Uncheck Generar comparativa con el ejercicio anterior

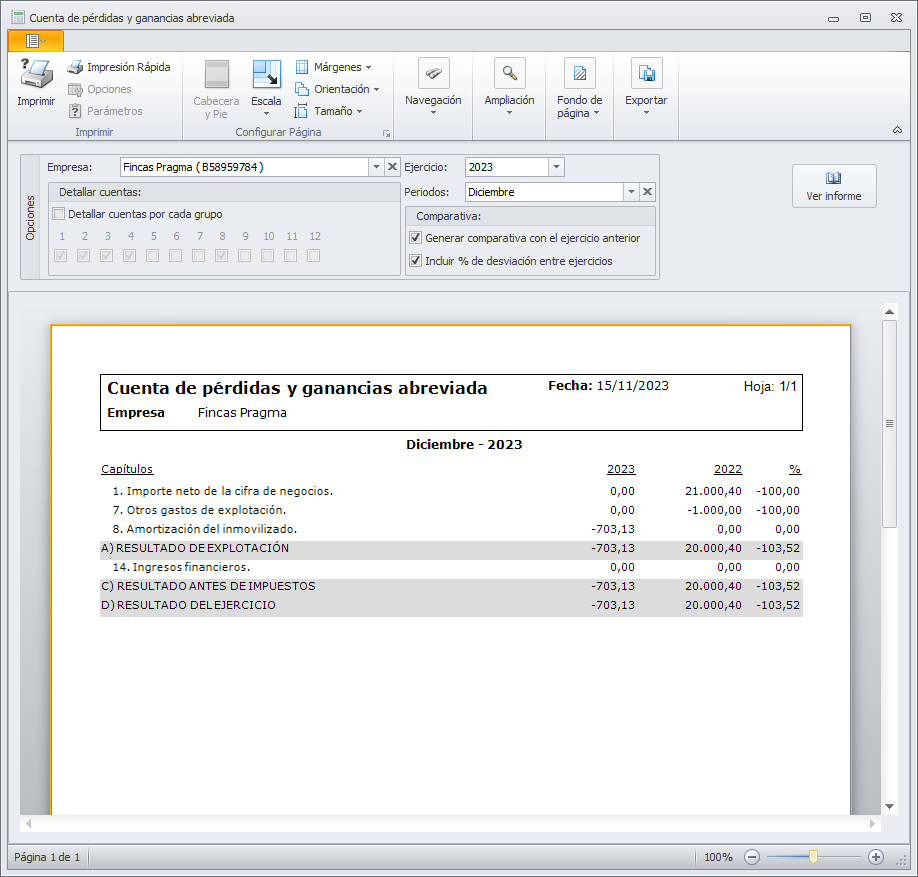[x=415, y=238]
